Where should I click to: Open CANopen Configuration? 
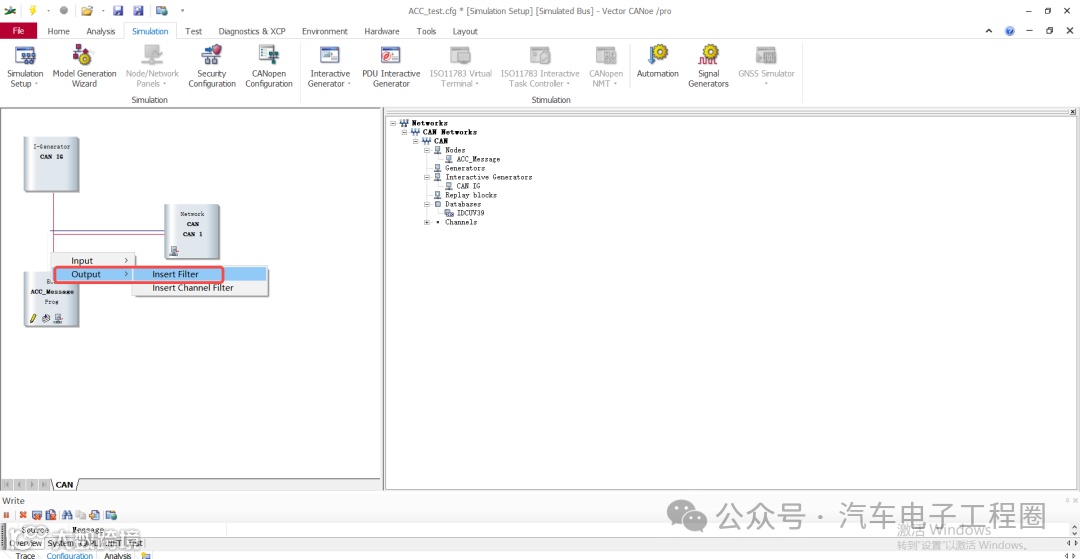(x=269, y=67)
